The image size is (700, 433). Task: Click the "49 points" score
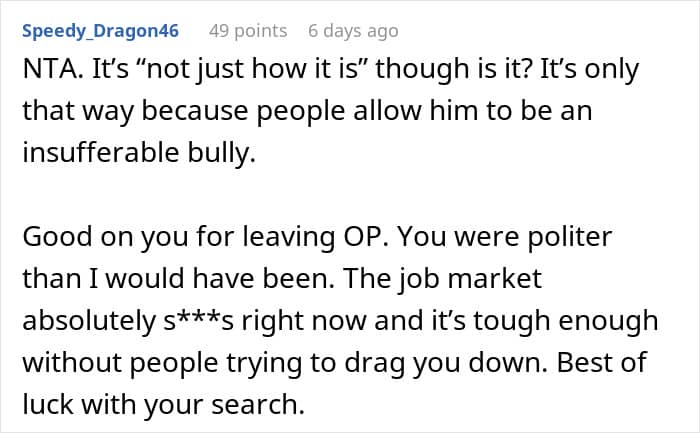247,31
